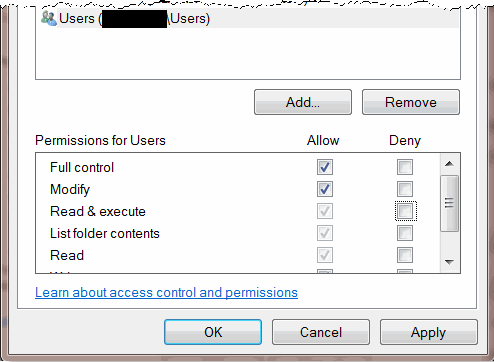Screen dimensions: 494x362
Task: Toggle Allow for List folder contents
Action: click(x=325, y=233)
